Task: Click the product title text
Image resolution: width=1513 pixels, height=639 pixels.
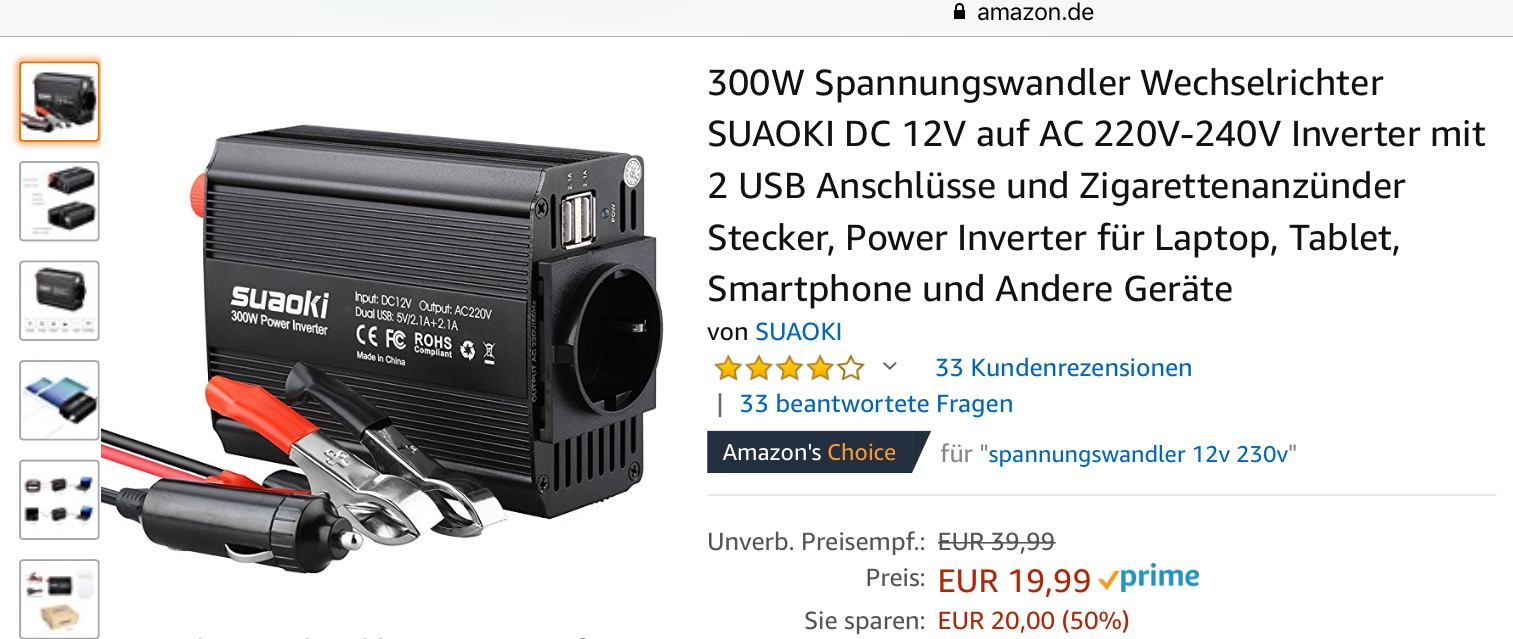Action: click(1097, 186)
